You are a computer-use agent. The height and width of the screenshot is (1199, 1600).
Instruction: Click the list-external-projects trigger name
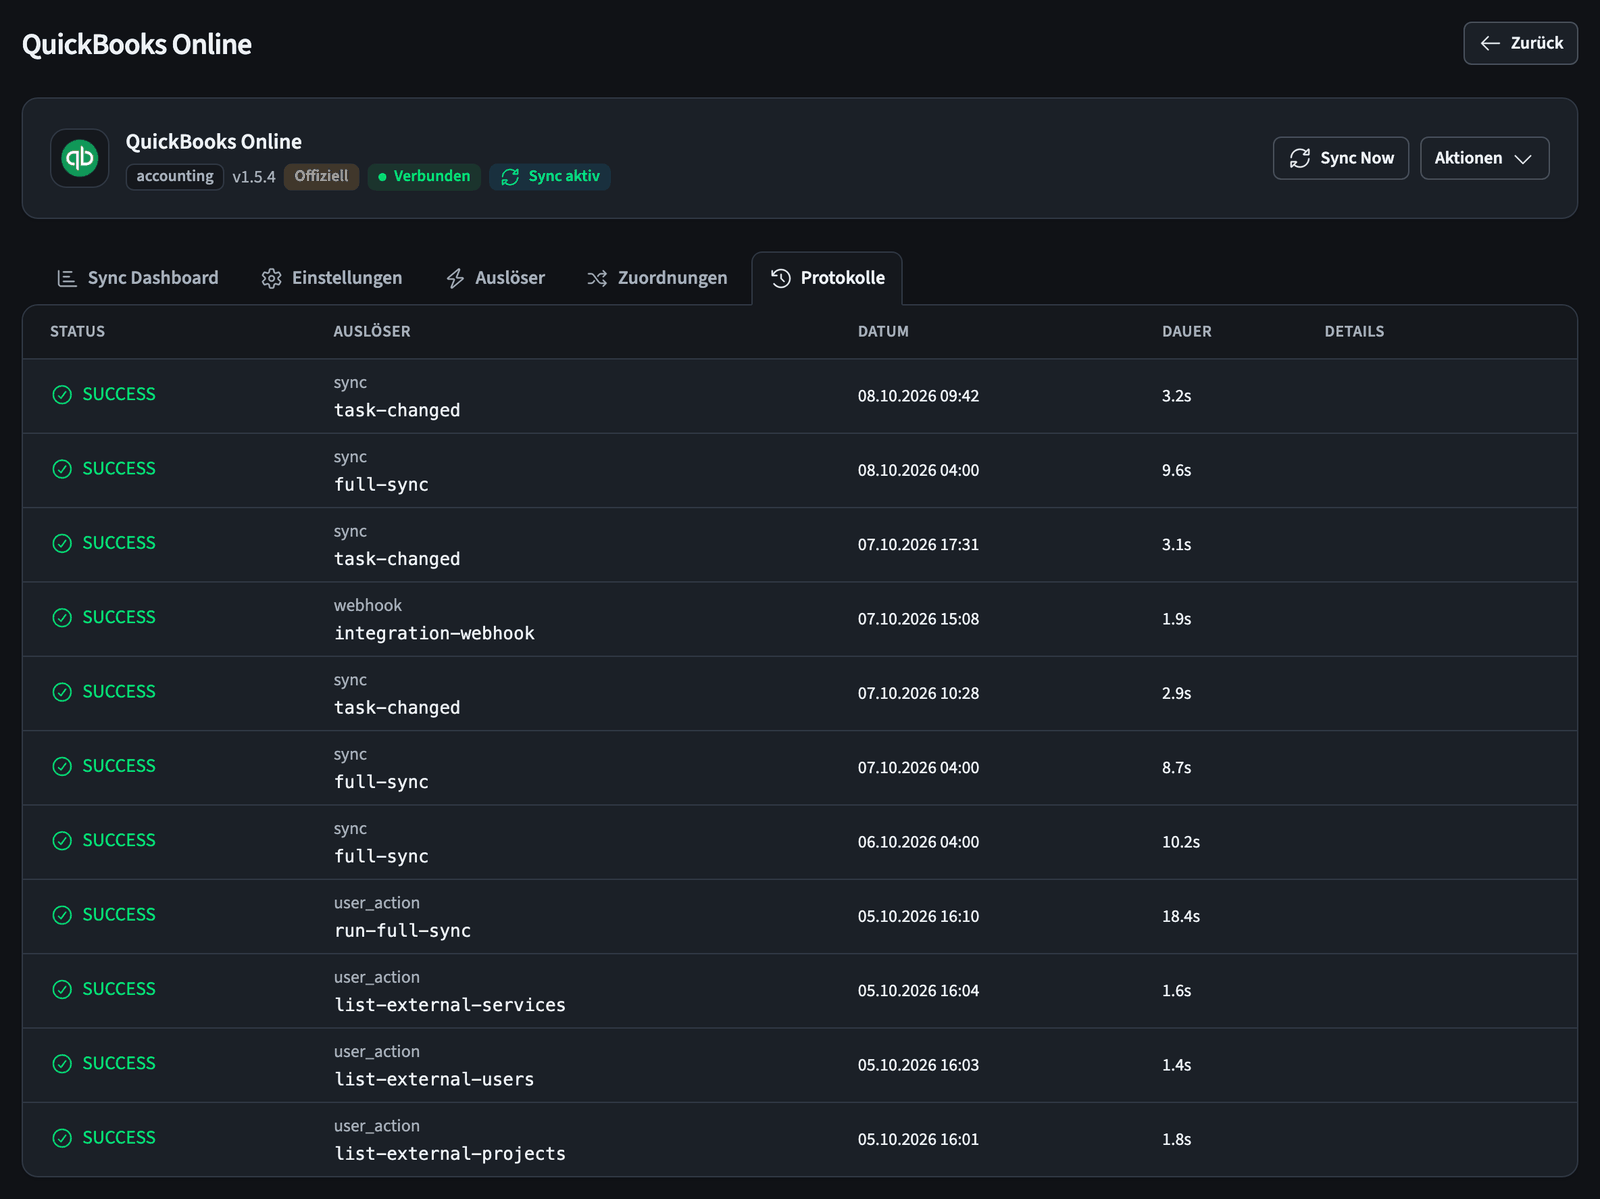(x=450, y=1154)
